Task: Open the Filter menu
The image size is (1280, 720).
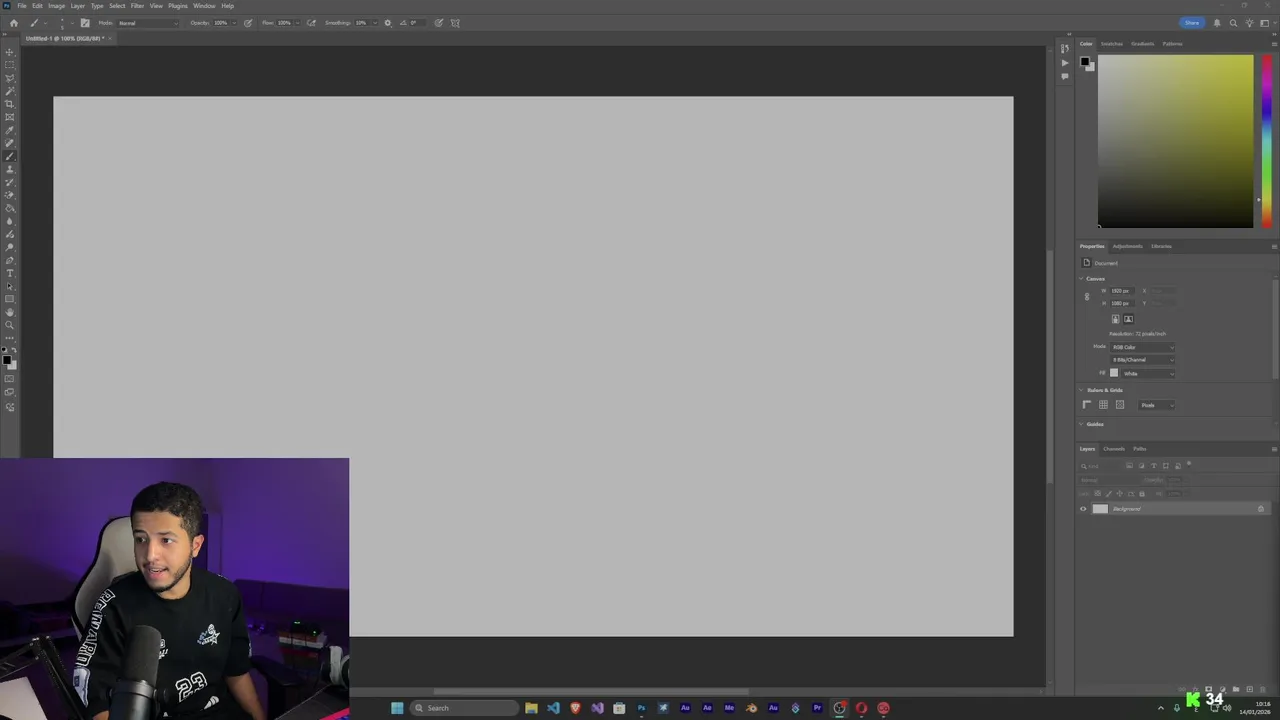Action: (137, 6)
